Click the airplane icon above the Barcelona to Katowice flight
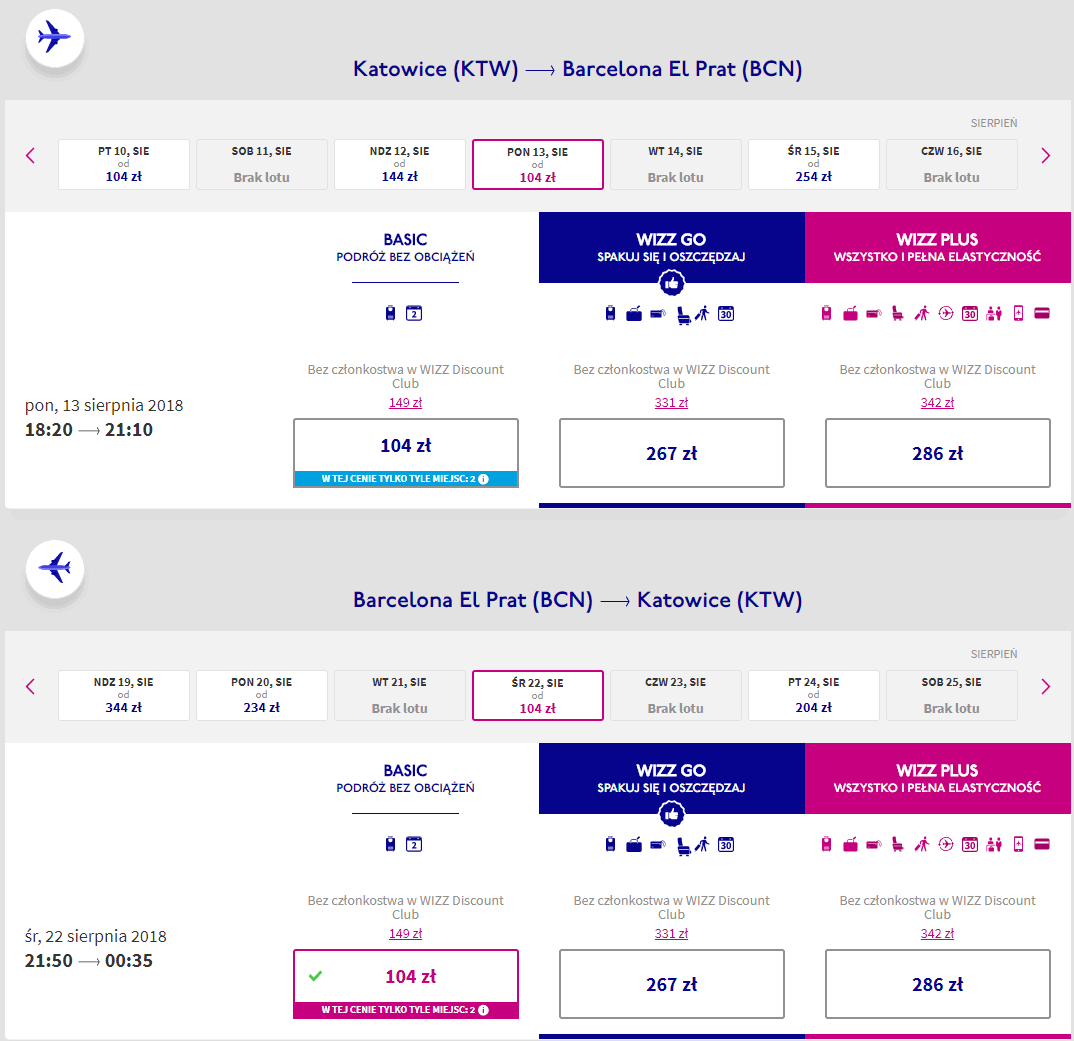 (54, 569)
